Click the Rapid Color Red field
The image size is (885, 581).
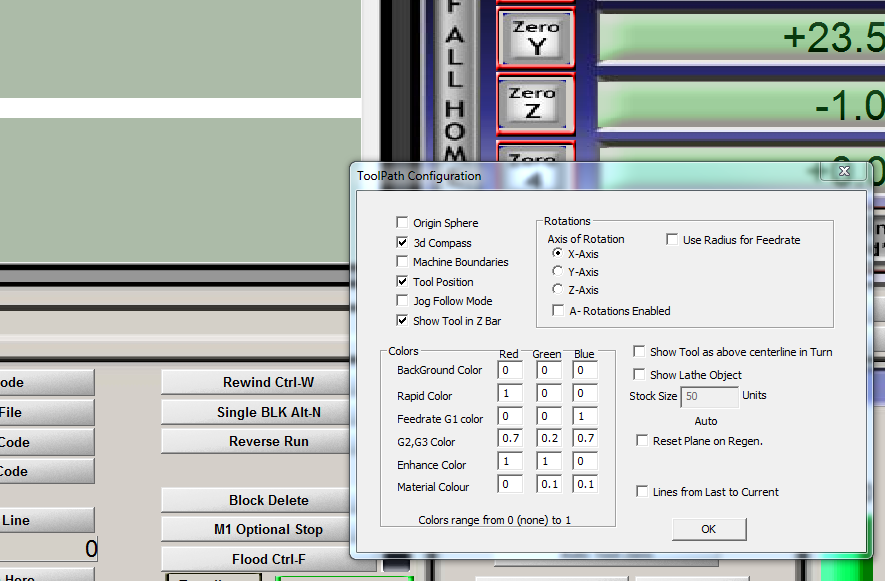tap(510, 395)
